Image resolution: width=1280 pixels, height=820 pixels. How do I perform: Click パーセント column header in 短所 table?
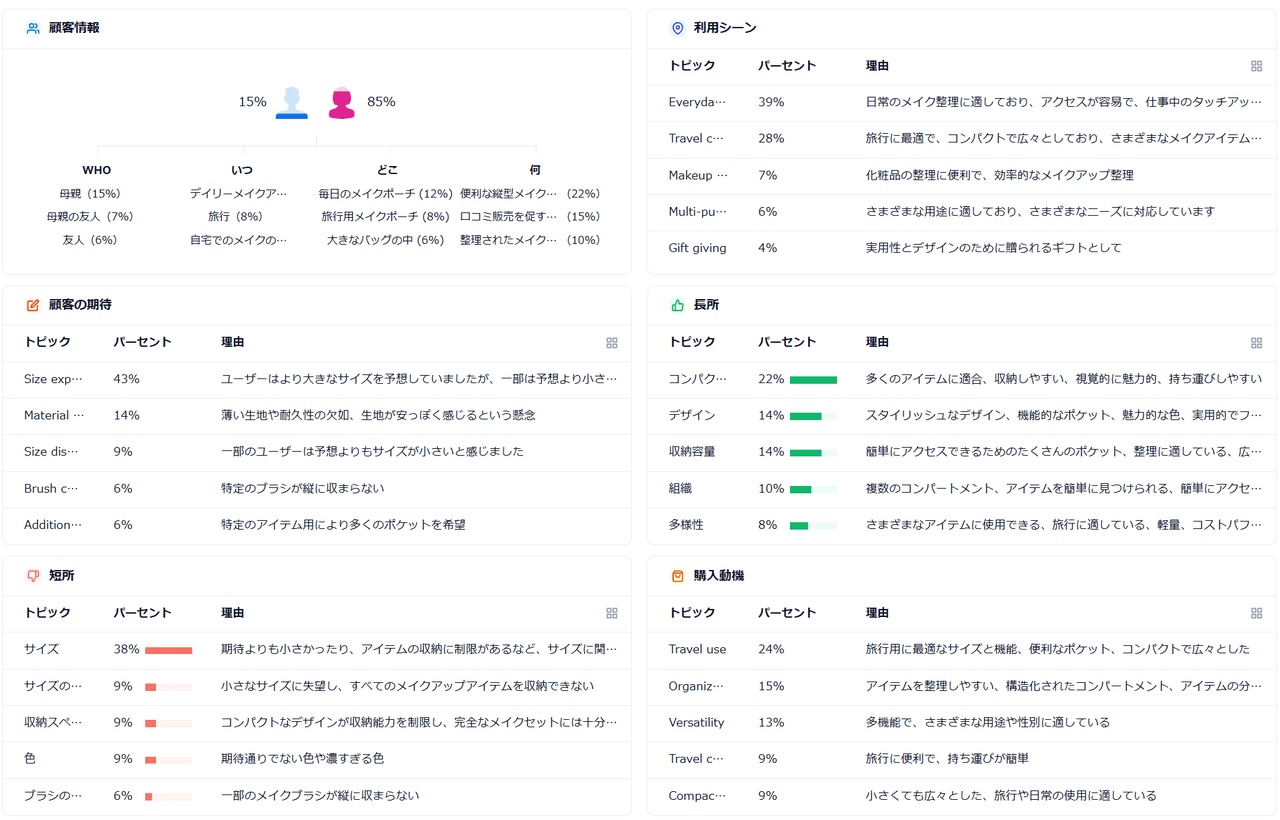[142, 613]
